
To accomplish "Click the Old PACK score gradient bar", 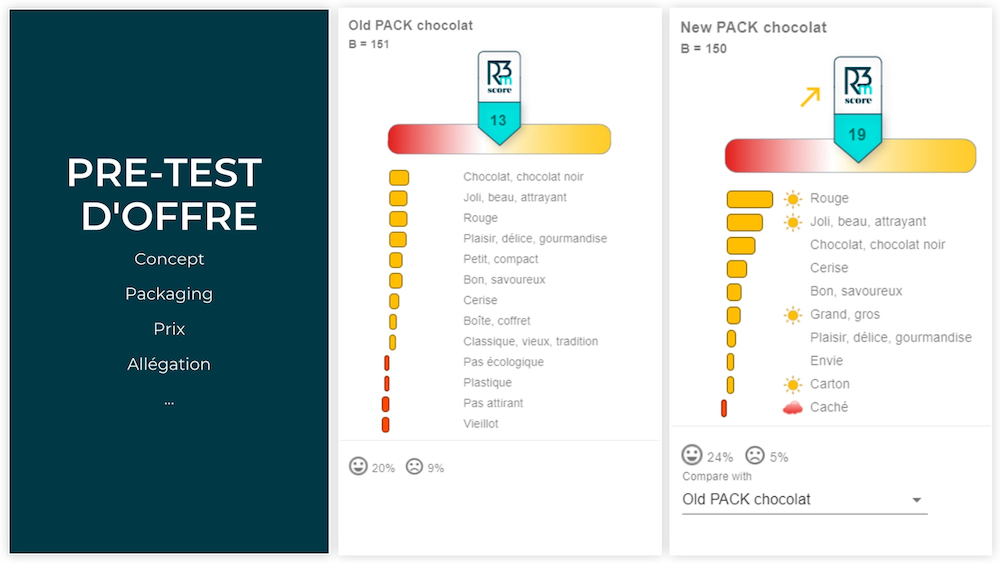I will pos(499,139).
